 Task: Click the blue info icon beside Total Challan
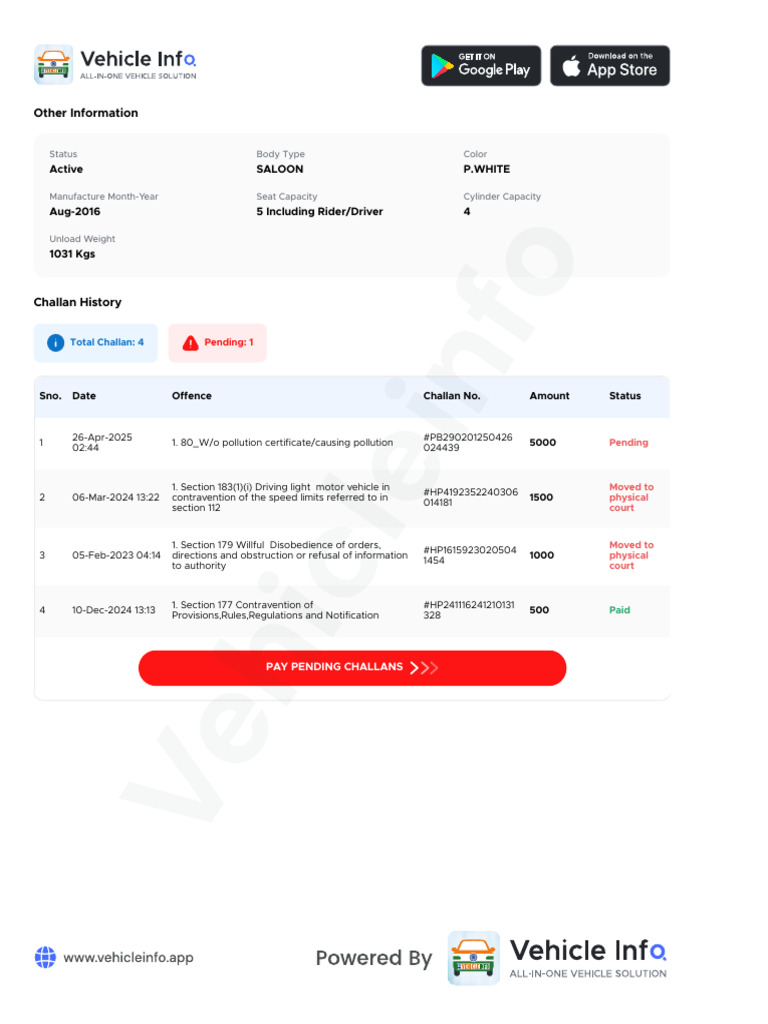[x=56, y=342]
